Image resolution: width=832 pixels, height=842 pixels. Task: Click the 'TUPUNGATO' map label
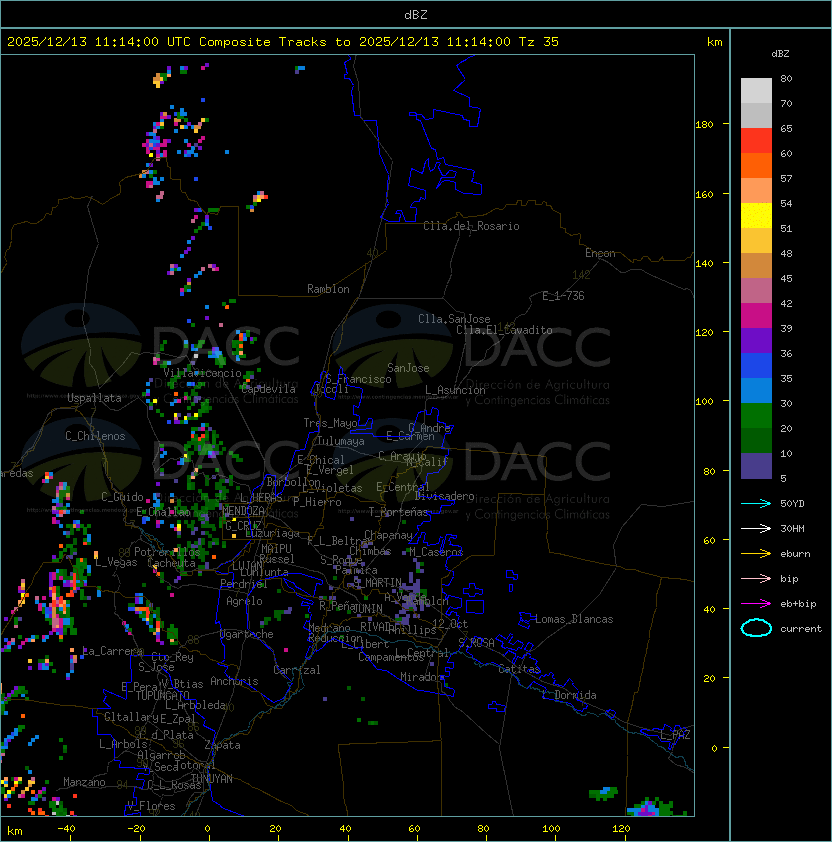tap(162, 695)
